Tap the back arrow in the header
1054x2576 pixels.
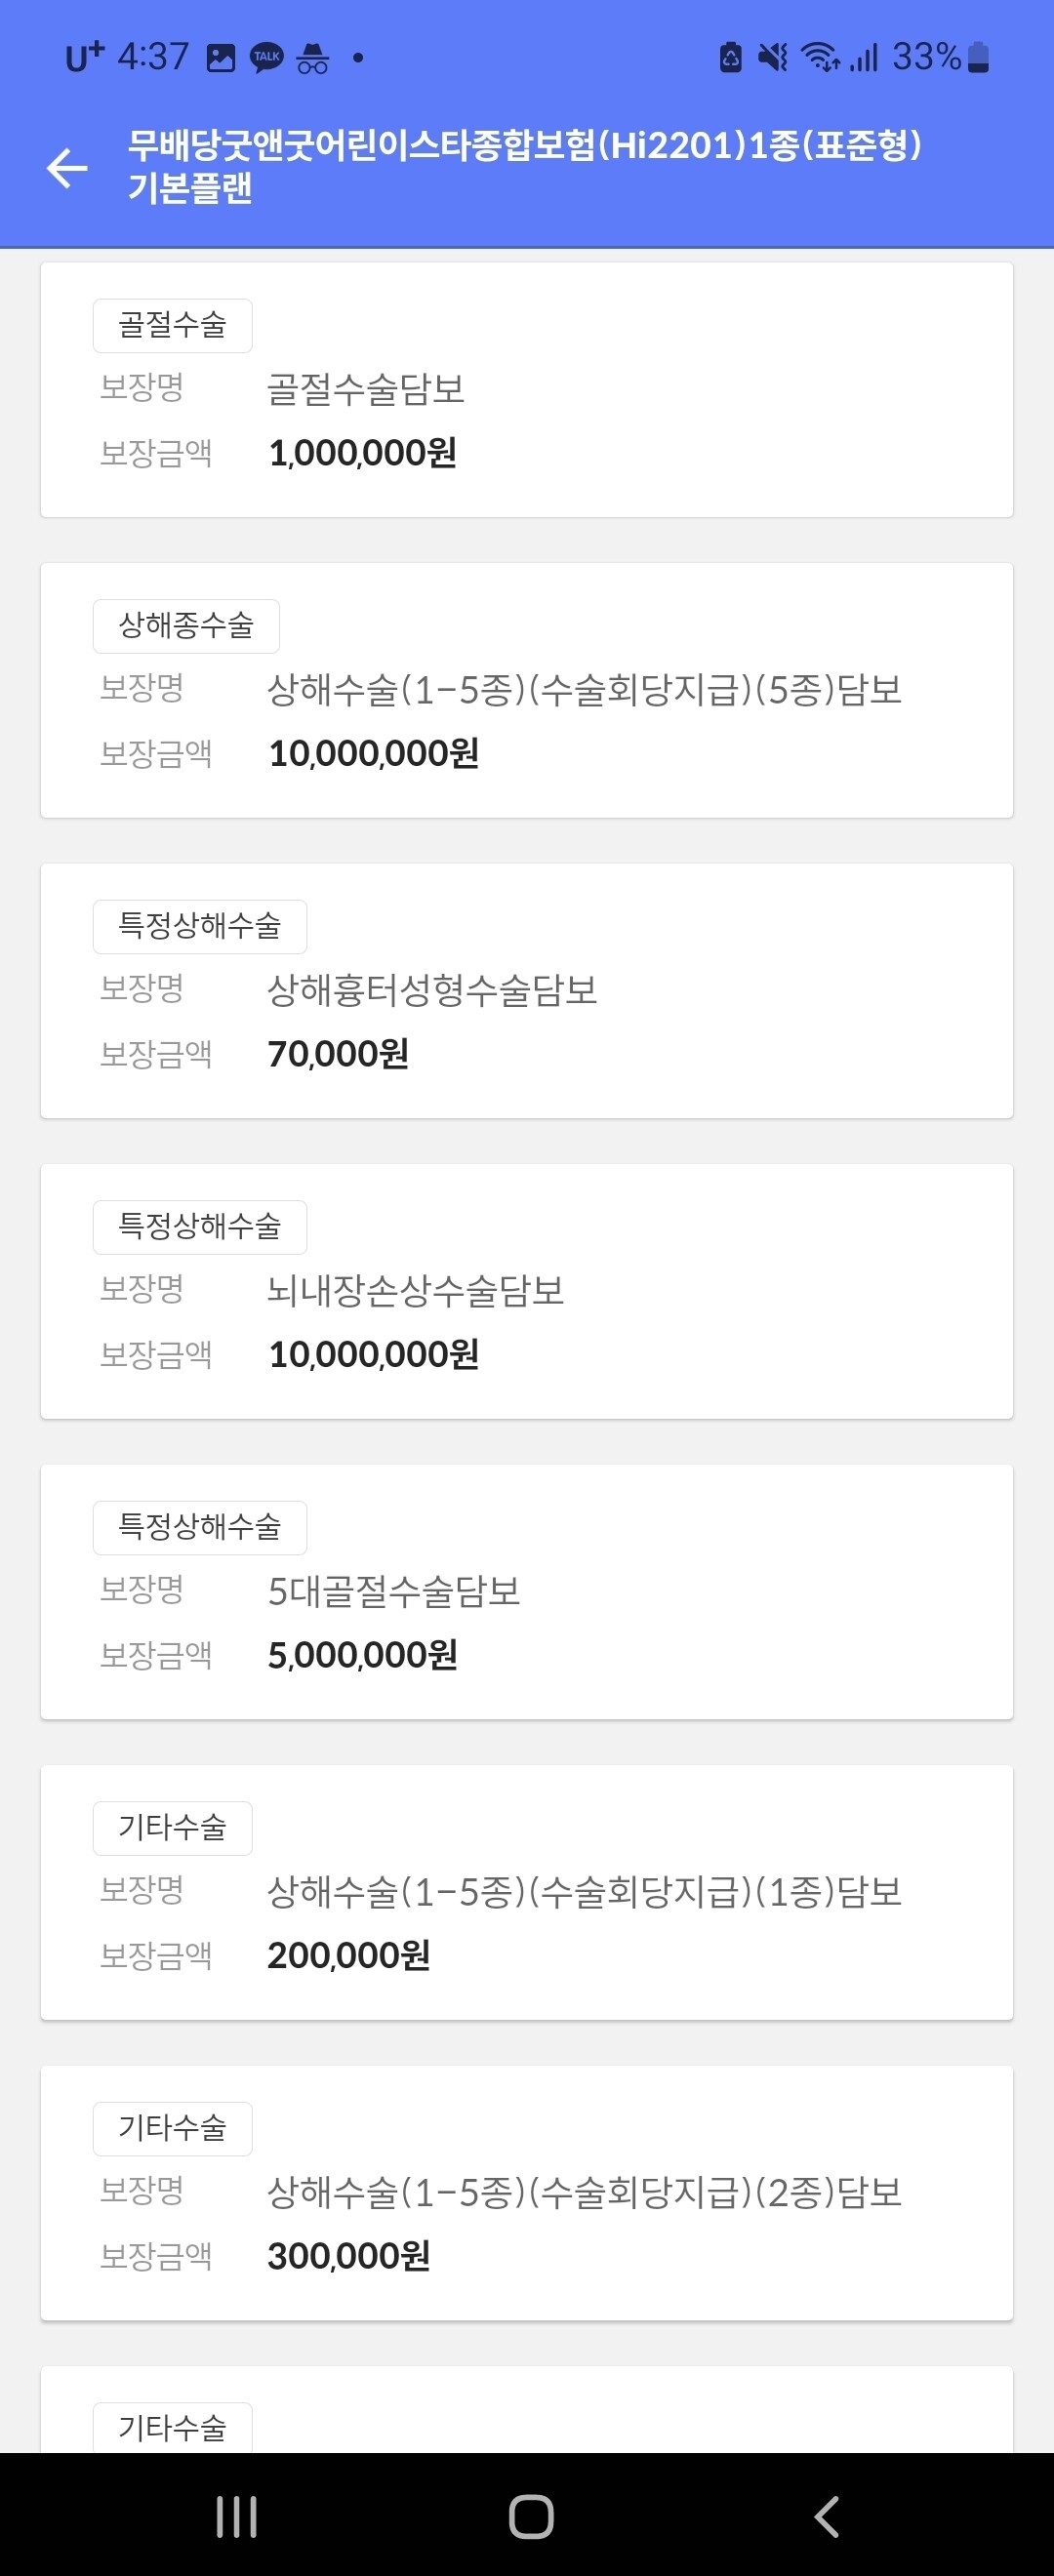tap(67, 167)
